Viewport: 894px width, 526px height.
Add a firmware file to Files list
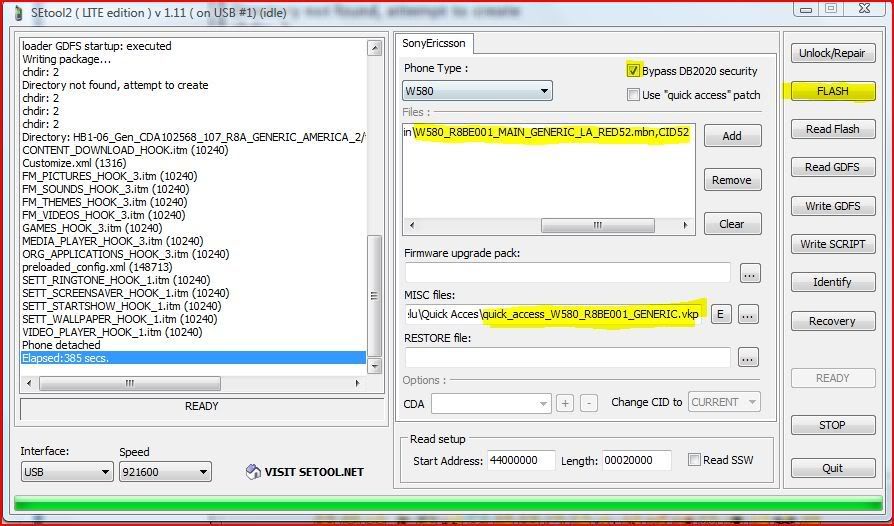click(733, 136)
